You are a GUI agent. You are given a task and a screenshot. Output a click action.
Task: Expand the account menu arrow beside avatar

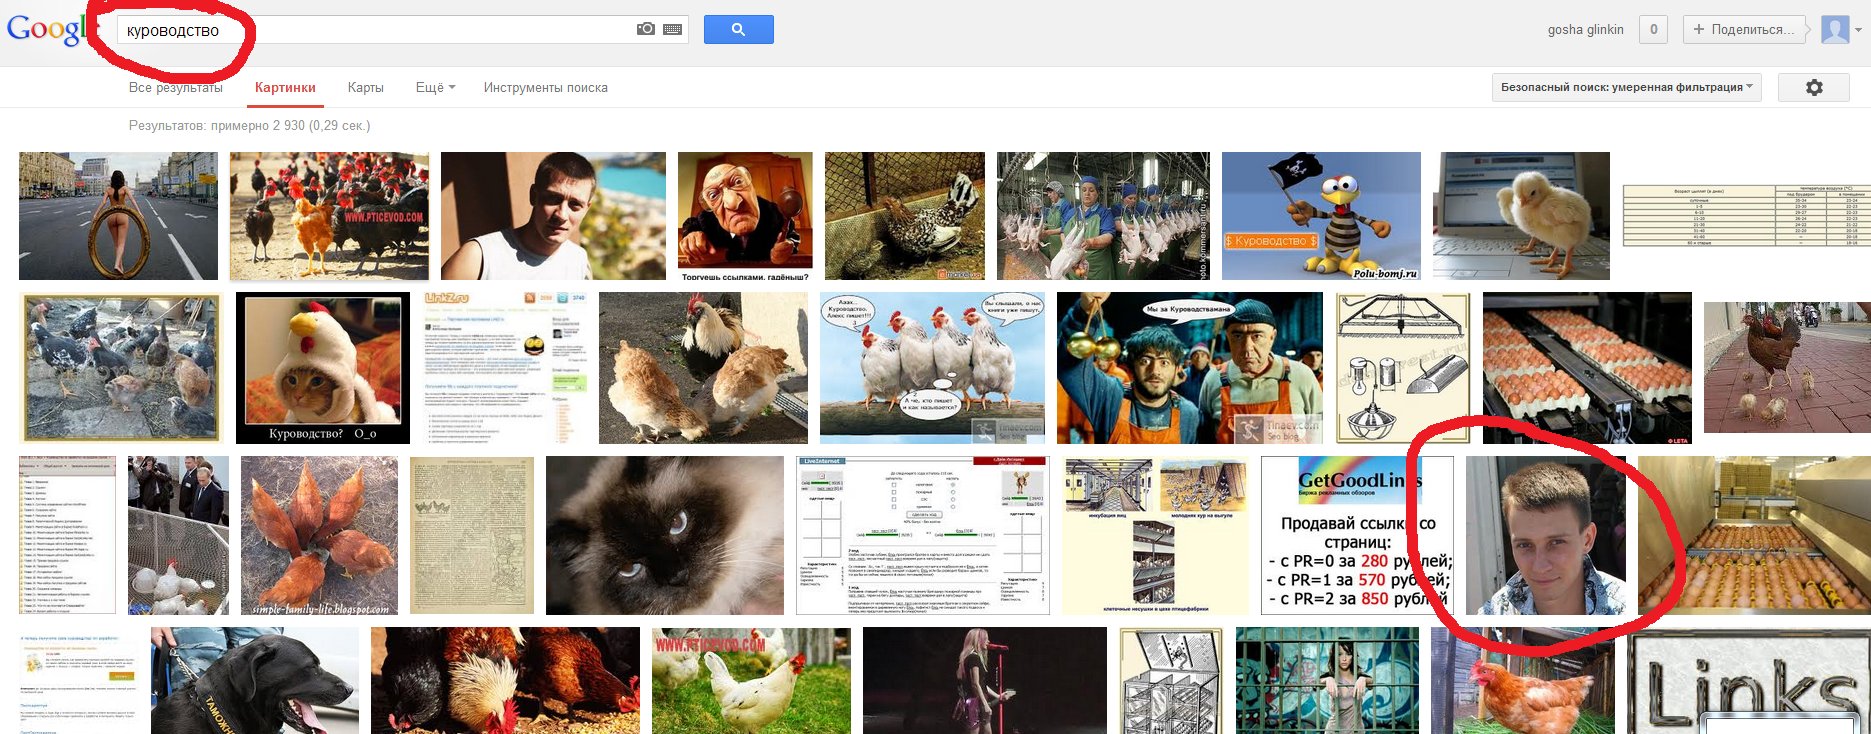[1859, 30]
